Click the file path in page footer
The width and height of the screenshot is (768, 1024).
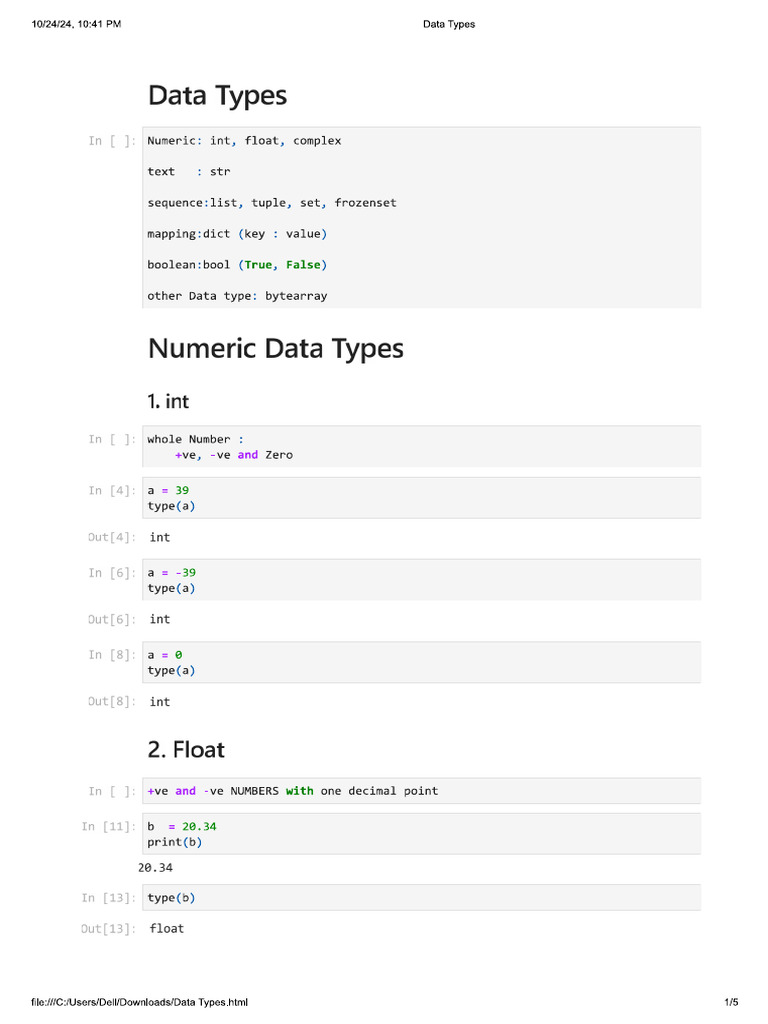point(139,1002)
